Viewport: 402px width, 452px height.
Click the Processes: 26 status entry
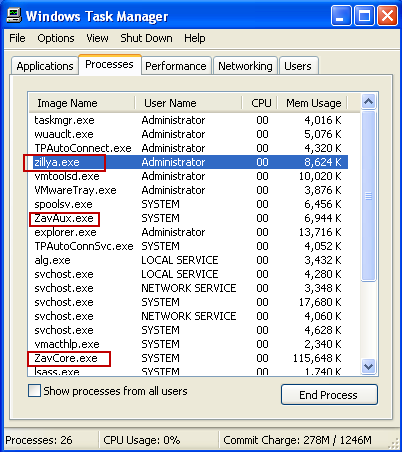(x=39, y=440)
